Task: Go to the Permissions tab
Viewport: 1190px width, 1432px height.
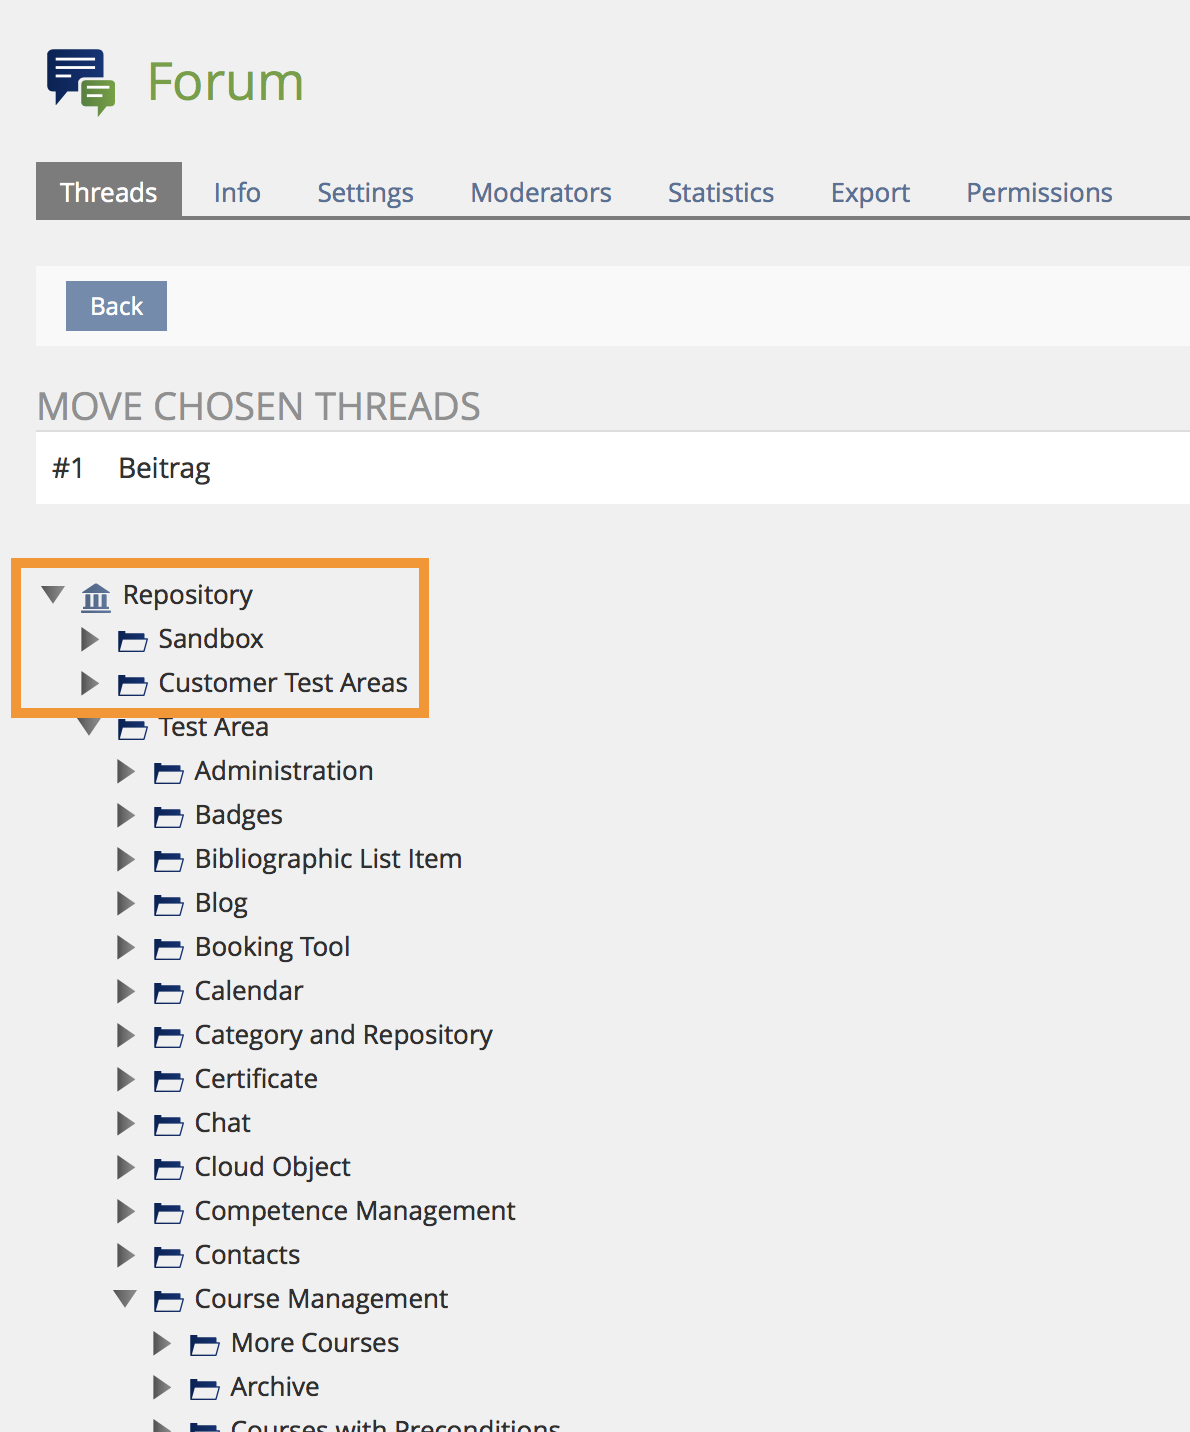Action: click(x=1038, y=192)
